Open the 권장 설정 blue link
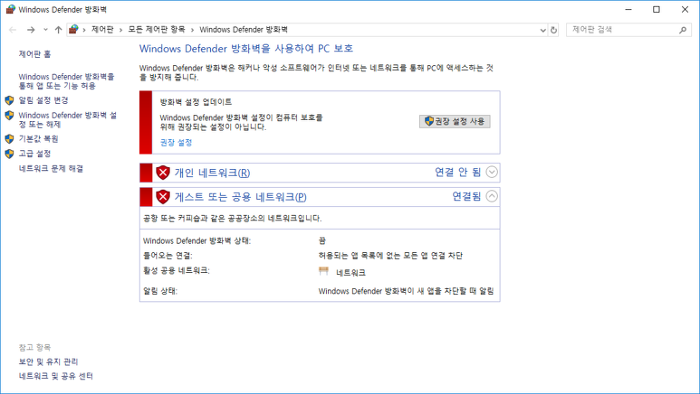Image resolution: width=700 pixels, height=394 pixels. coord(176,142)
